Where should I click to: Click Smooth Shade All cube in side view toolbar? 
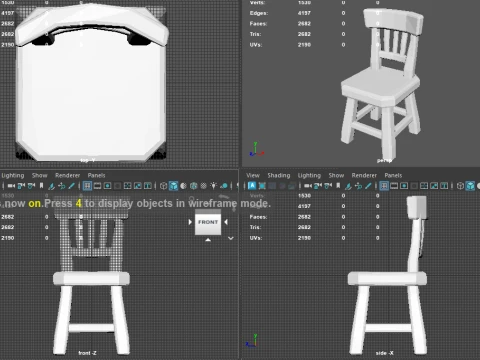[470, 186]
